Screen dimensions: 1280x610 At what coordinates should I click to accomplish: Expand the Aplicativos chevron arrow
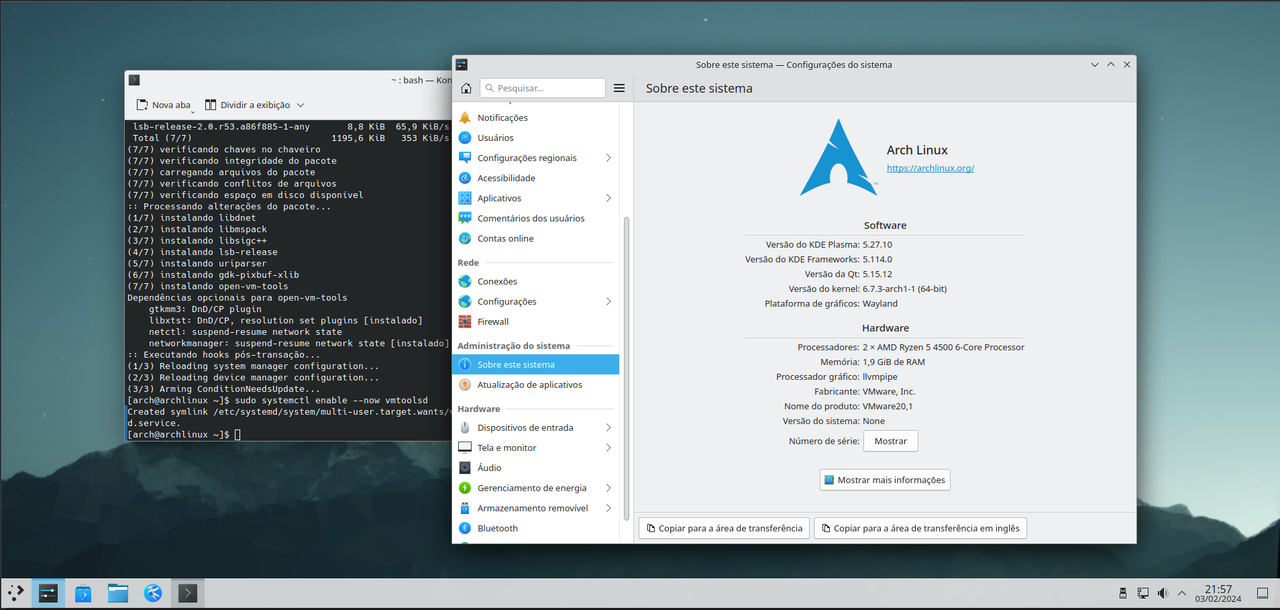(608, 198)
